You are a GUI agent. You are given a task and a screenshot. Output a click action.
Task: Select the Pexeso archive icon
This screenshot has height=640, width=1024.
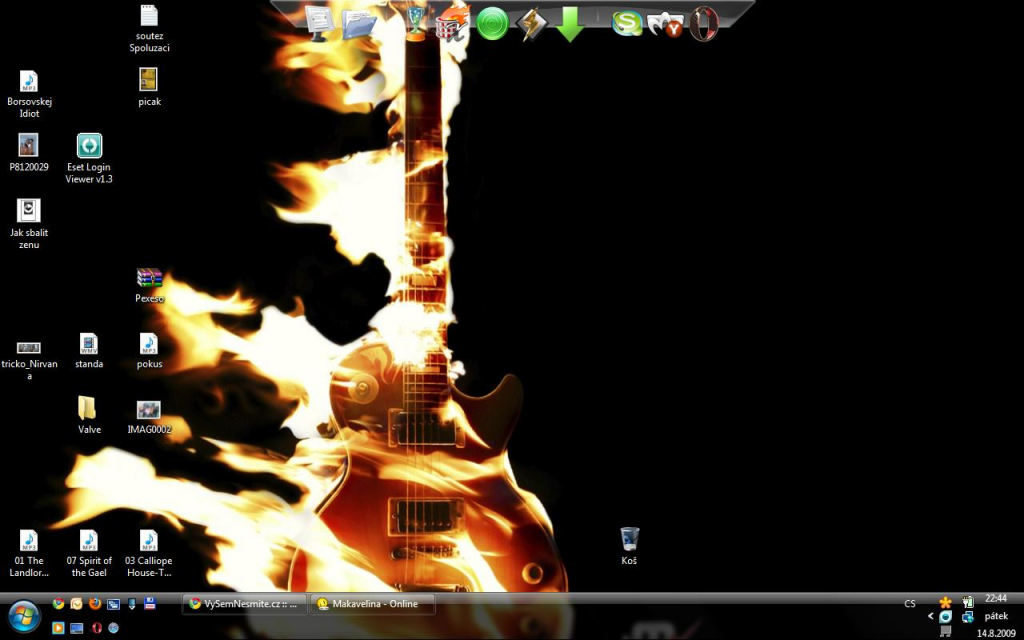pyautogui.click(x=150, y=285)
